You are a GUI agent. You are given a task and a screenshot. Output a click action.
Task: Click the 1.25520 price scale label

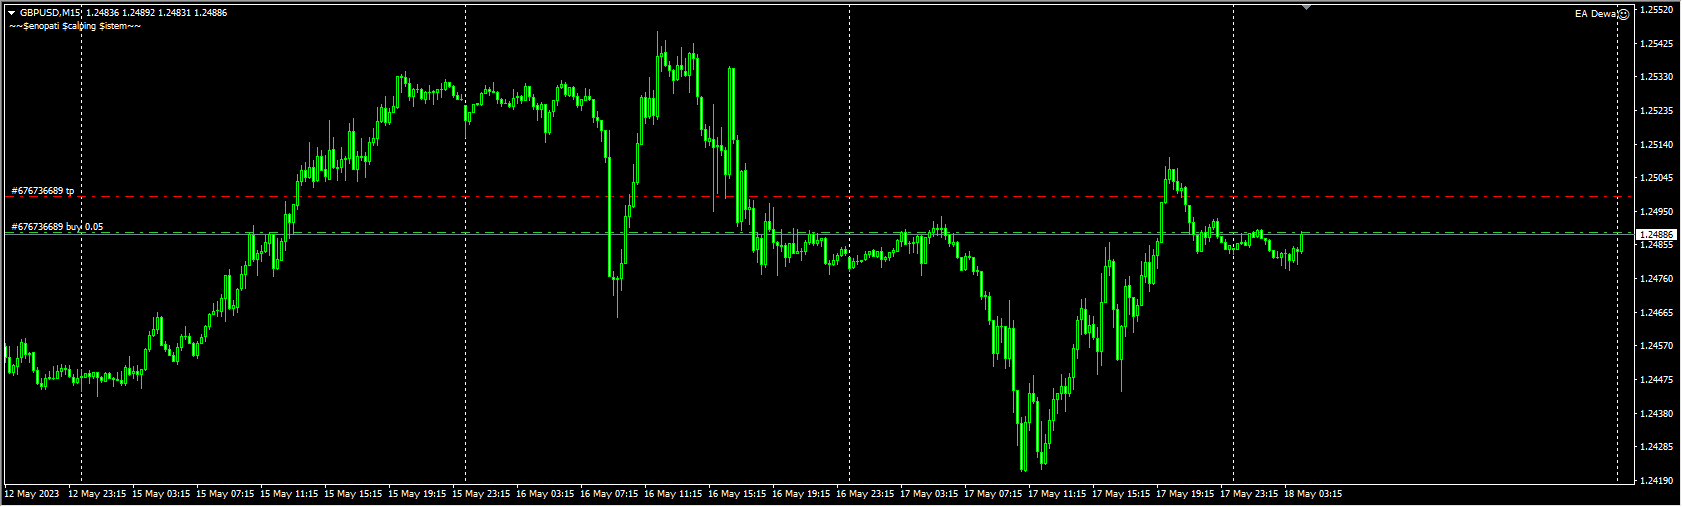[x=1657, y=10]
